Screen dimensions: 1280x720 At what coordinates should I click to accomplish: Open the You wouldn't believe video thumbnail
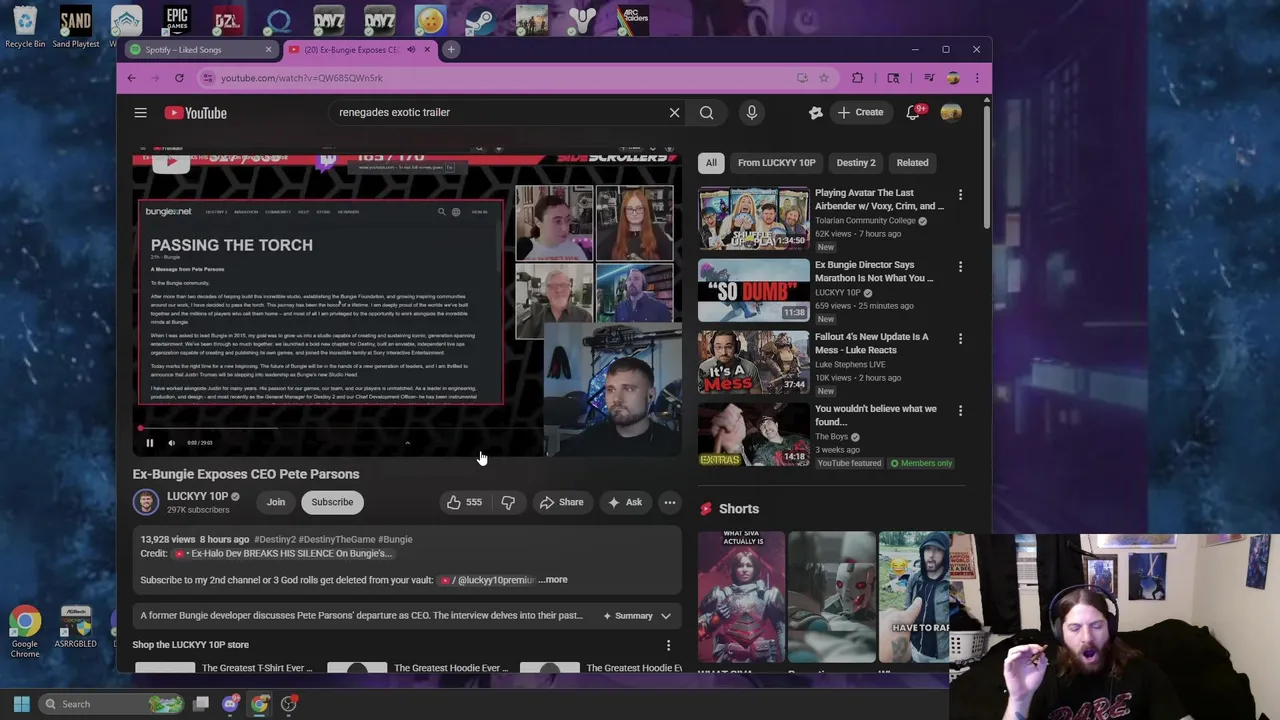(754, 434)
